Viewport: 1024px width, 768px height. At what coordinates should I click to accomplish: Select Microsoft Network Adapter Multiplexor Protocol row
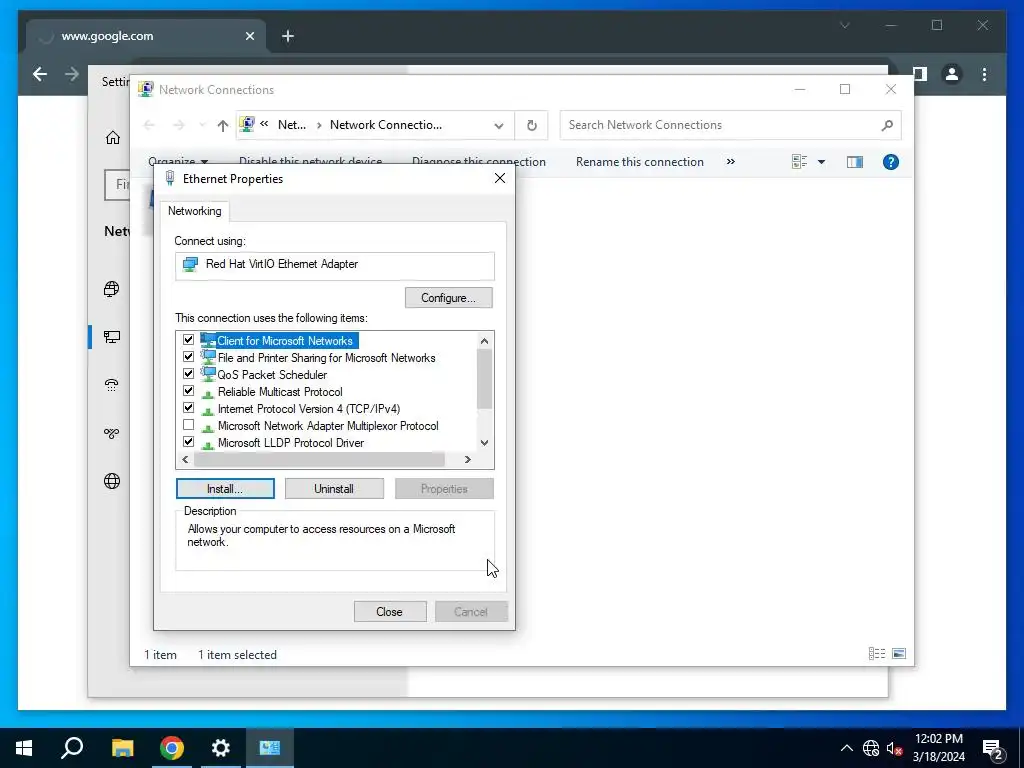[x=328, y=426]
